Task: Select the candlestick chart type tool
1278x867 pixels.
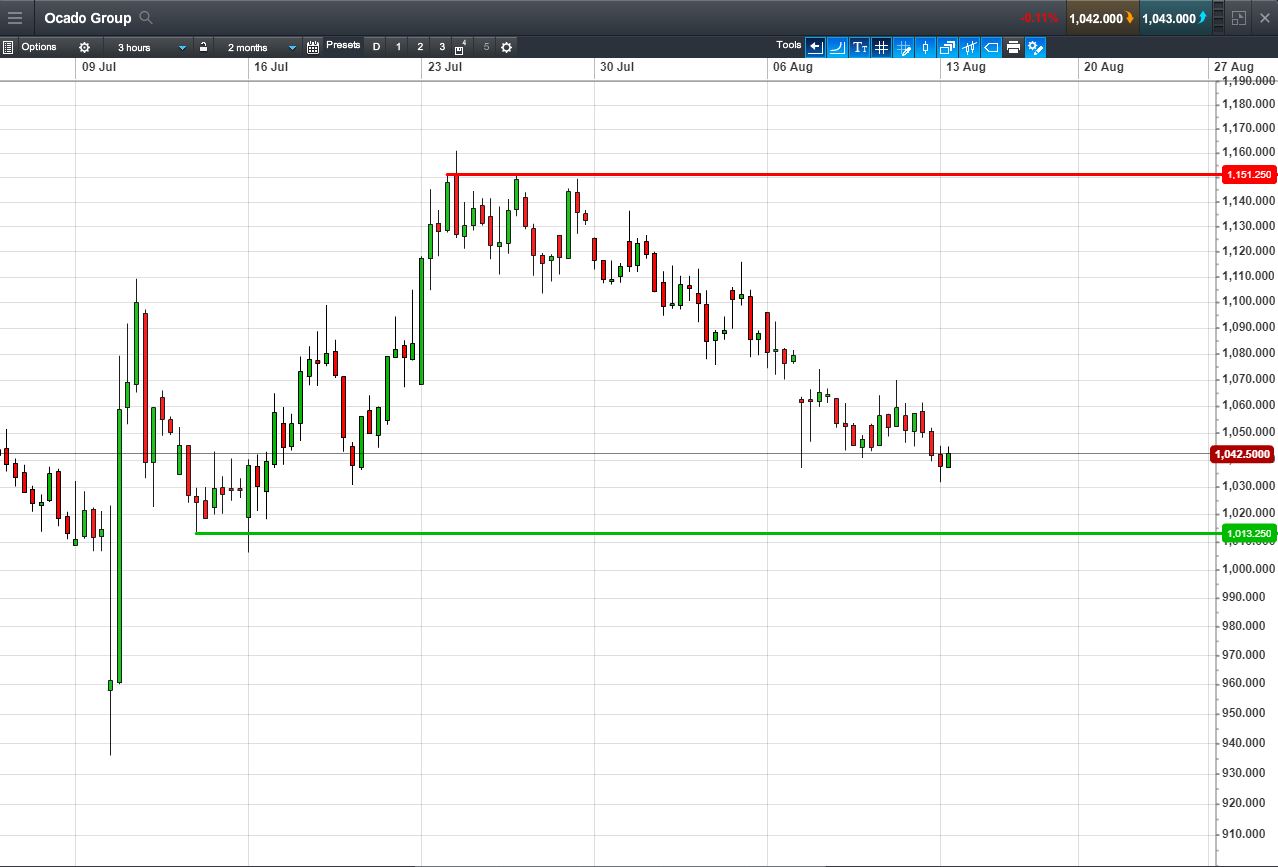Action: (x=925, y=47)
